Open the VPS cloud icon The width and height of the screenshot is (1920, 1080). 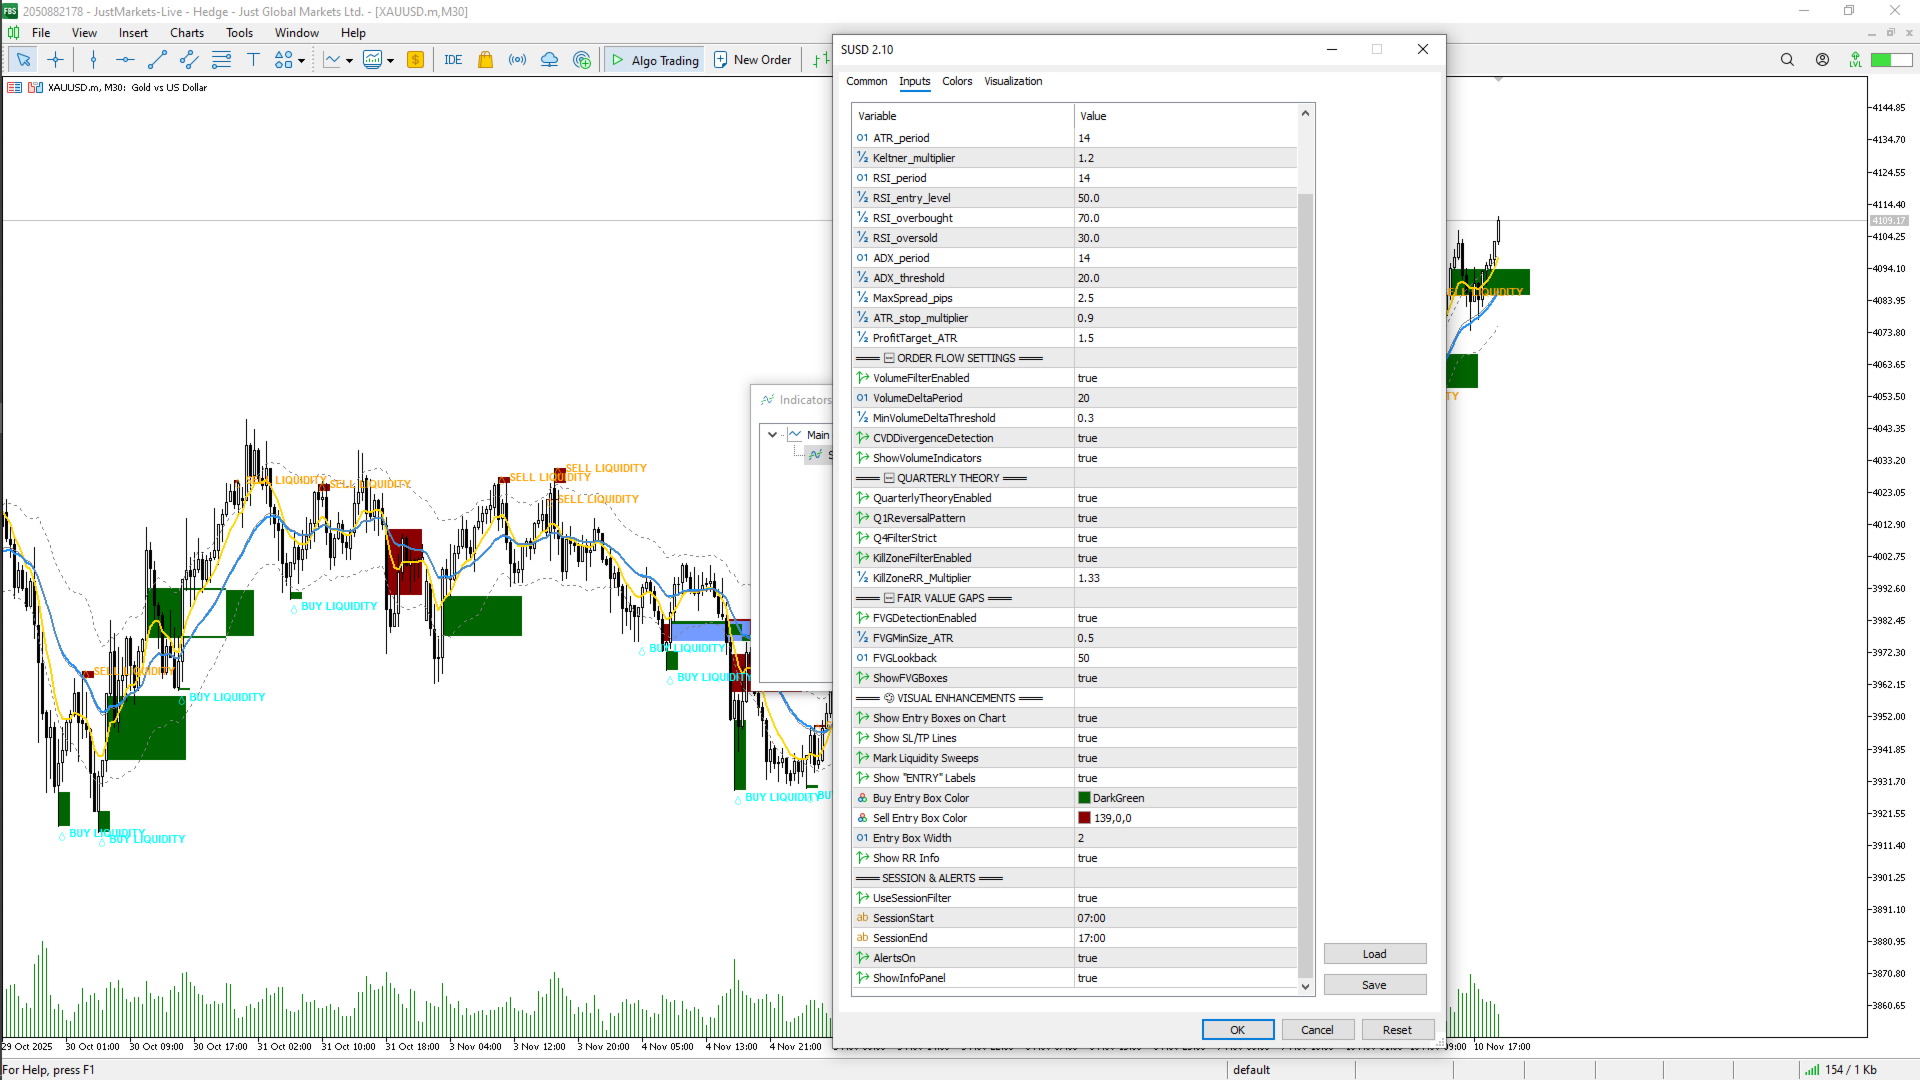[x=549, y=60]
